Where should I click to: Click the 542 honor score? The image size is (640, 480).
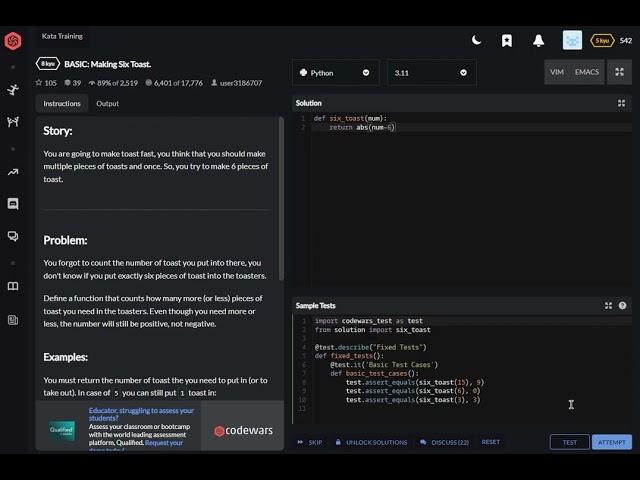[x=626, y=40]
